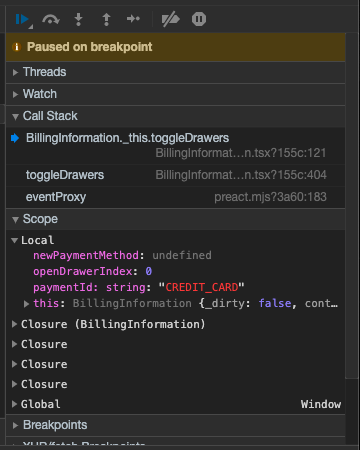Screen dimensions: 360x450
Task: Step out of current function
Action: pos(106,19)
